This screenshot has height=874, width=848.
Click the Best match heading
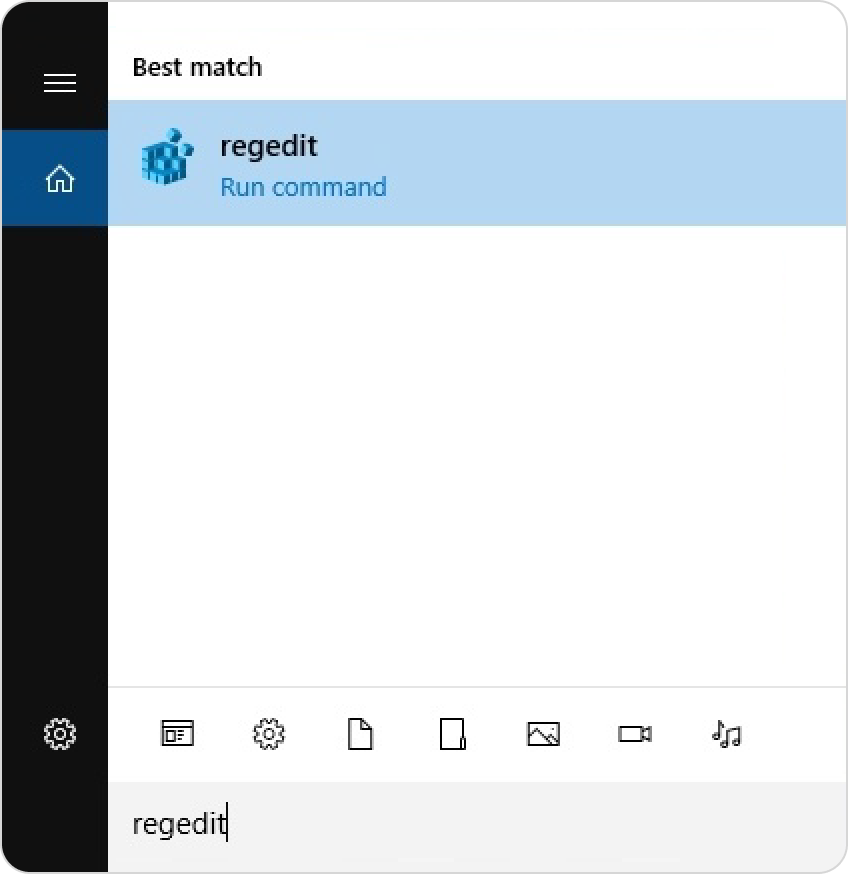[x=197, y=67]
